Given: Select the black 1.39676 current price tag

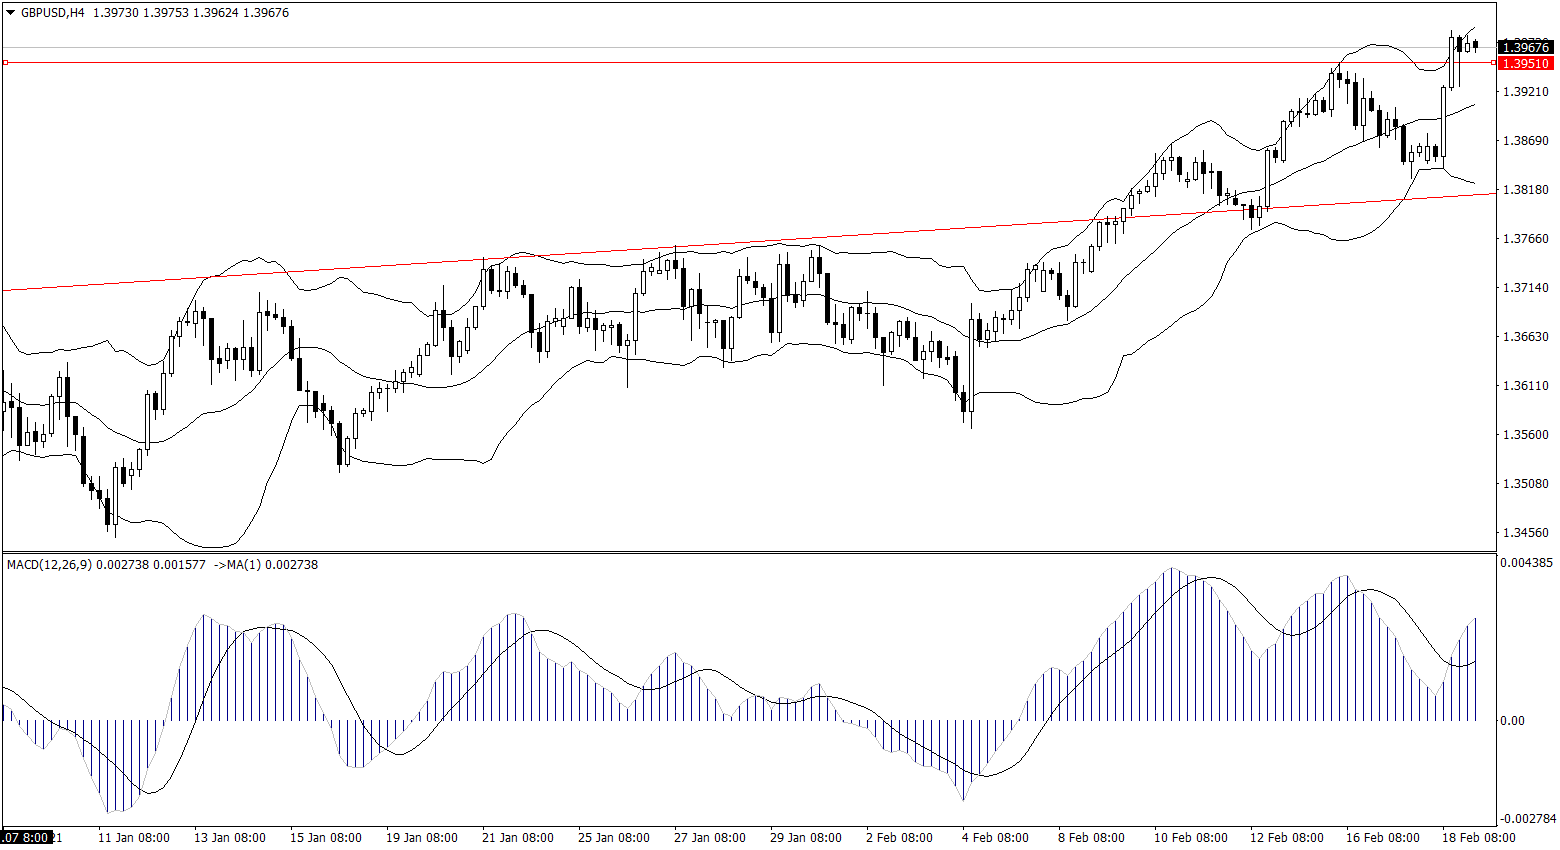Looking at the screenshot, I should pos(1526,47).
